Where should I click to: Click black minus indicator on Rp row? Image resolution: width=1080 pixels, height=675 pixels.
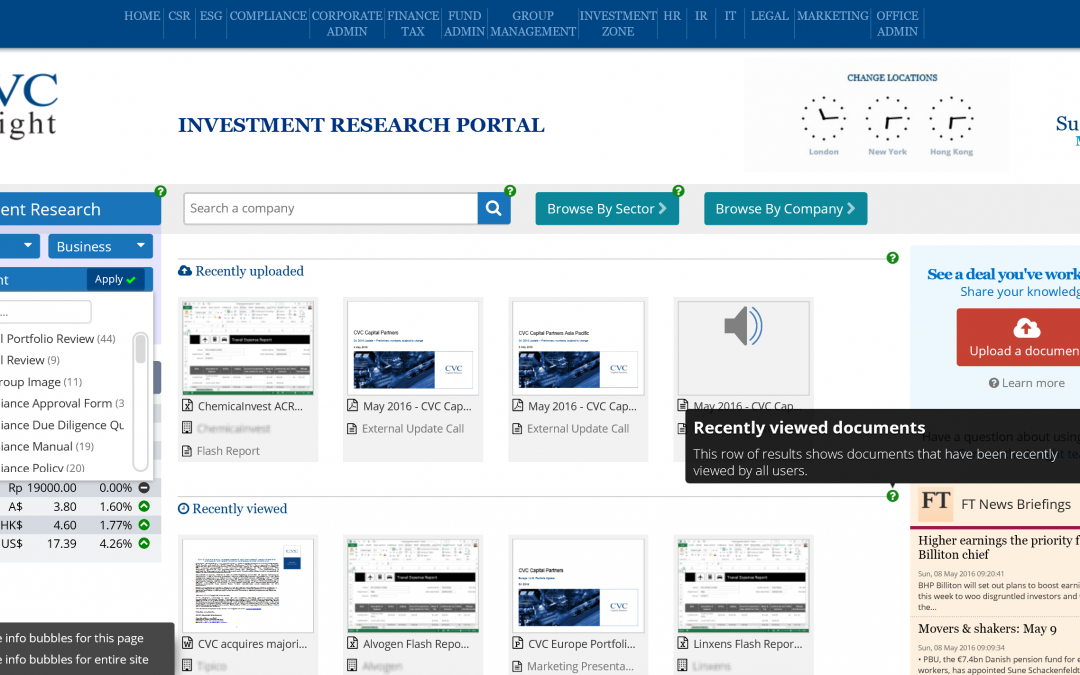tap(144, 488)
